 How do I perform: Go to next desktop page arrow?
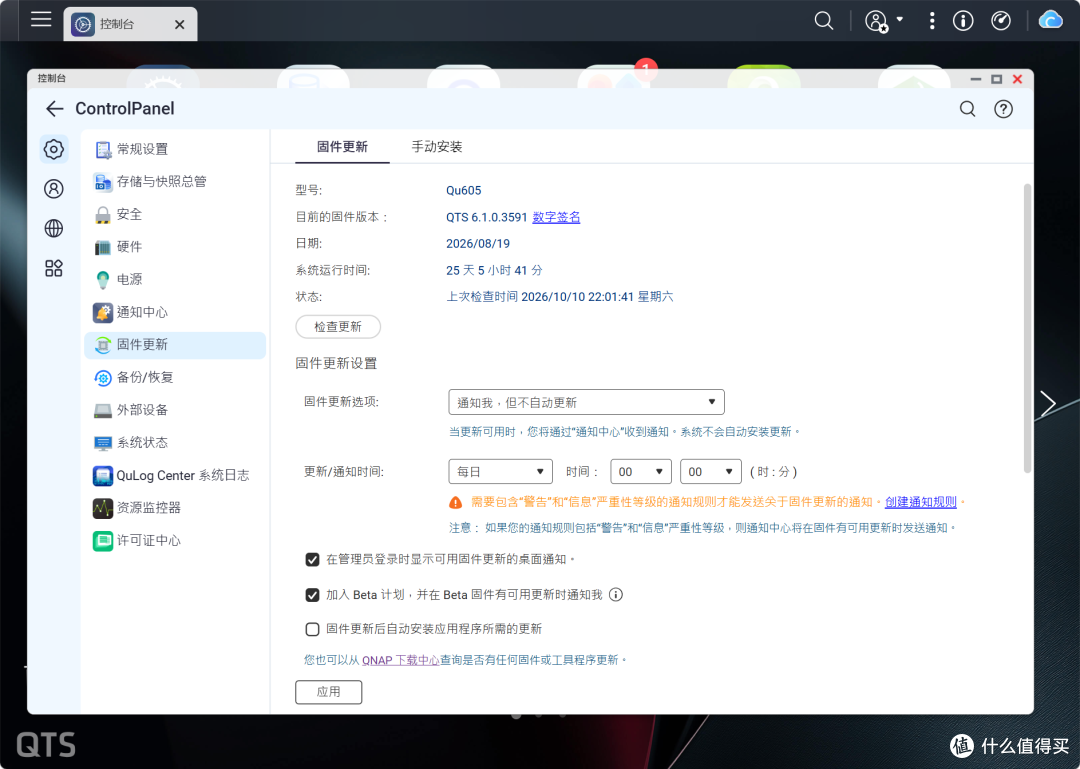[x=1048, y=404]
